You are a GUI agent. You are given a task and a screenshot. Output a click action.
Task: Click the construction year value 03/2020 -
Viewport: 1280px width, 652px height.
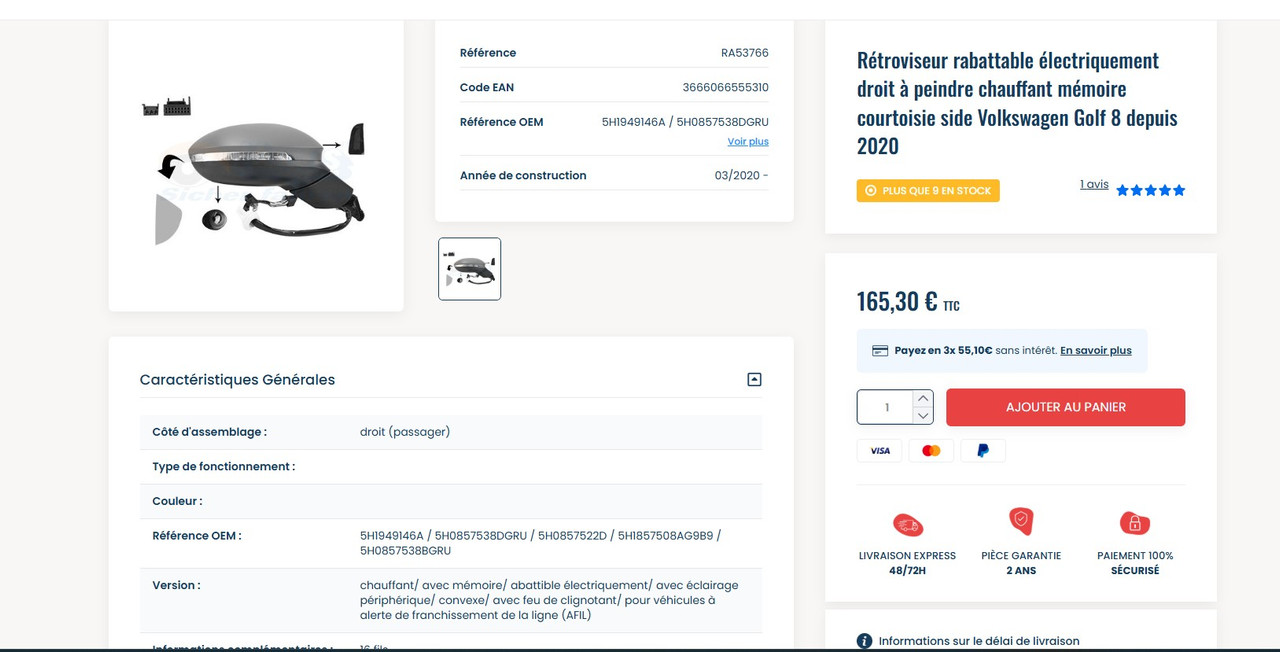741,176
